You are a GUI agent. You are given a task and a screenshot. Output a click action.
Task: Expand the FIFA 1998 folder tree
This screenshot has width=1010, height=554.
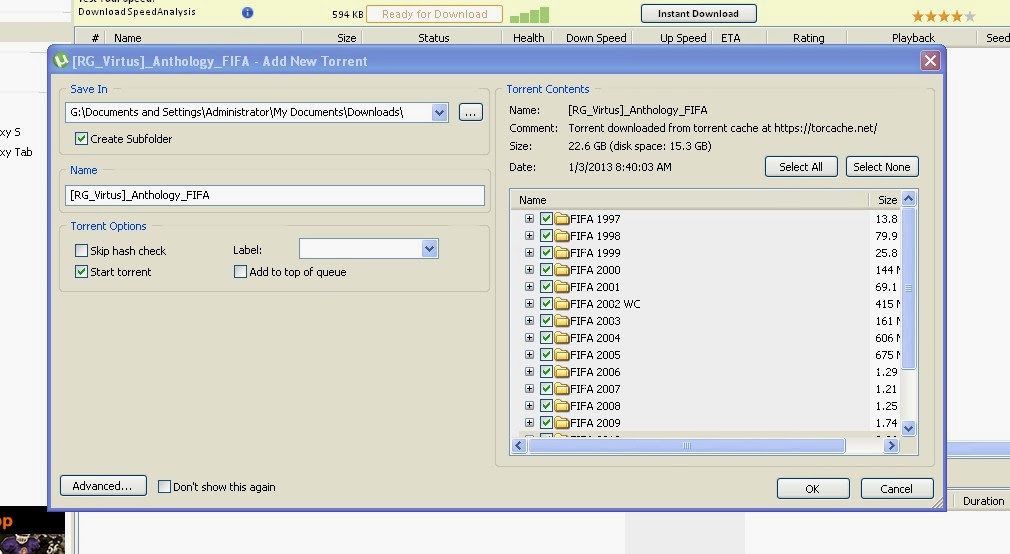[529, 236]
